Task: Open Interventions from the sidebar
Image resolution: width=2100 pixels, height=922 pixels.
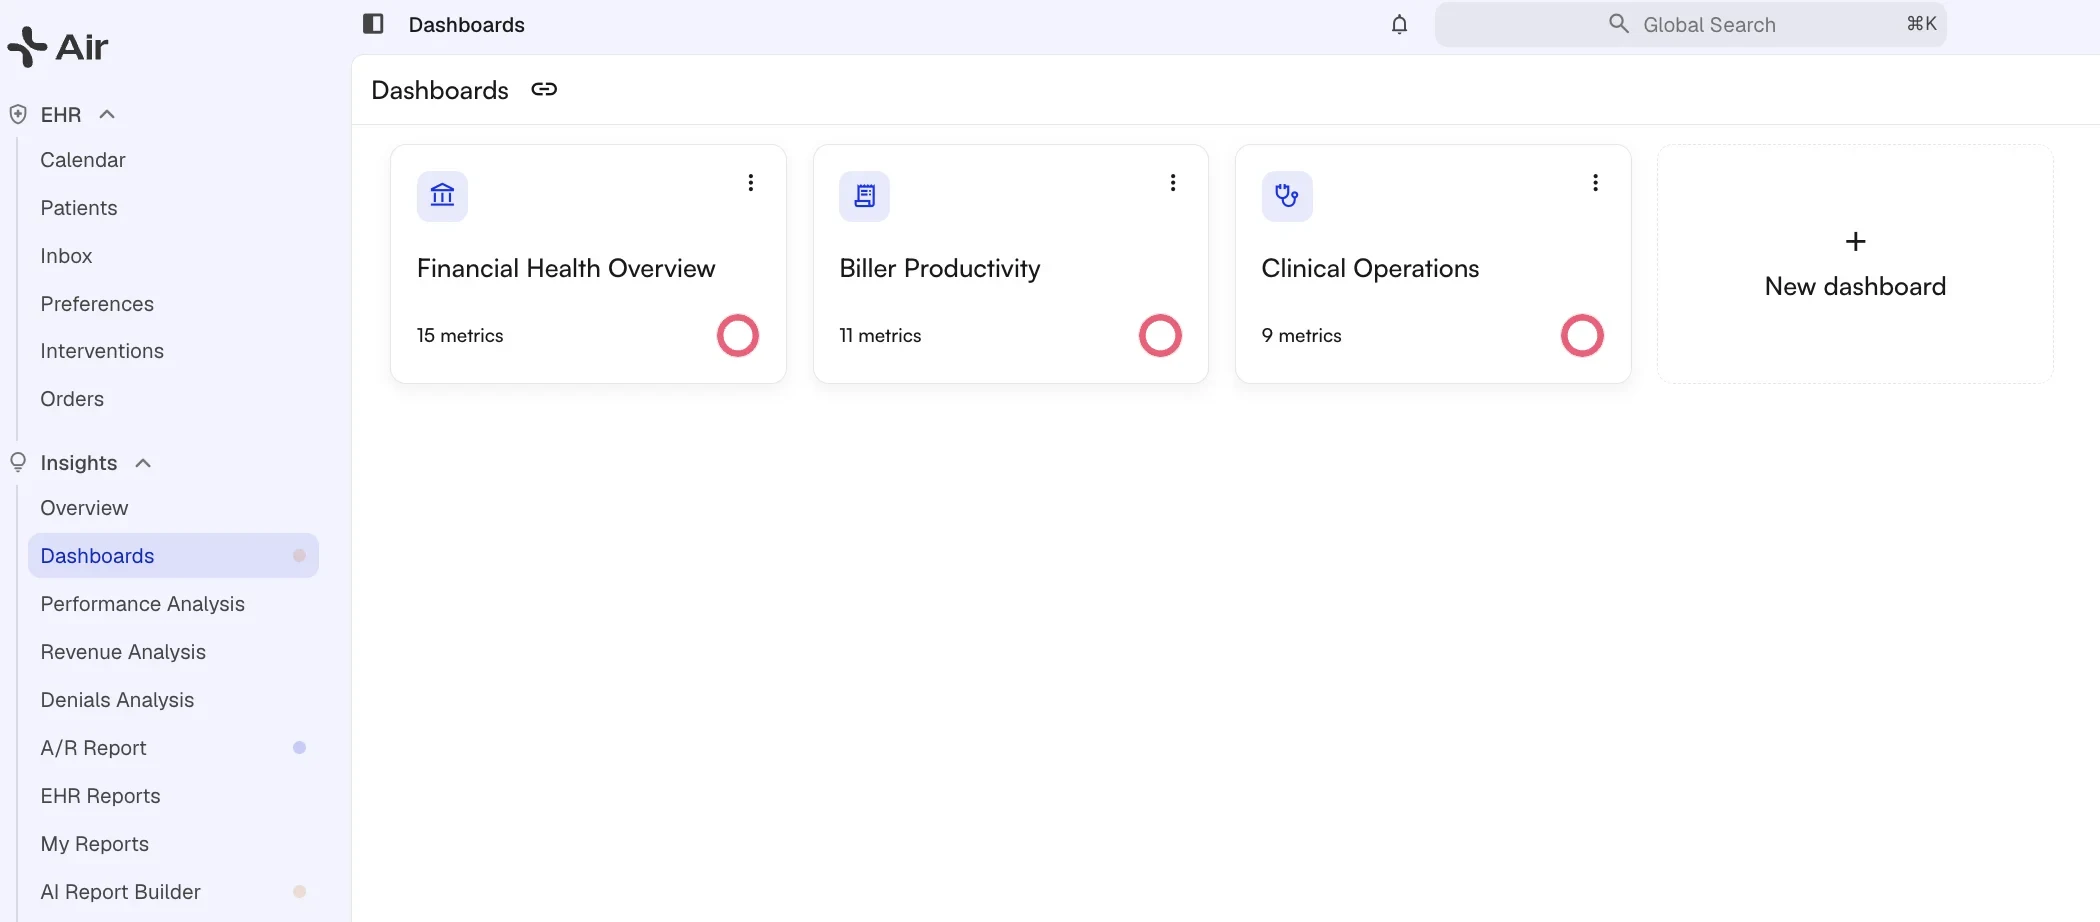Action: 102,351
